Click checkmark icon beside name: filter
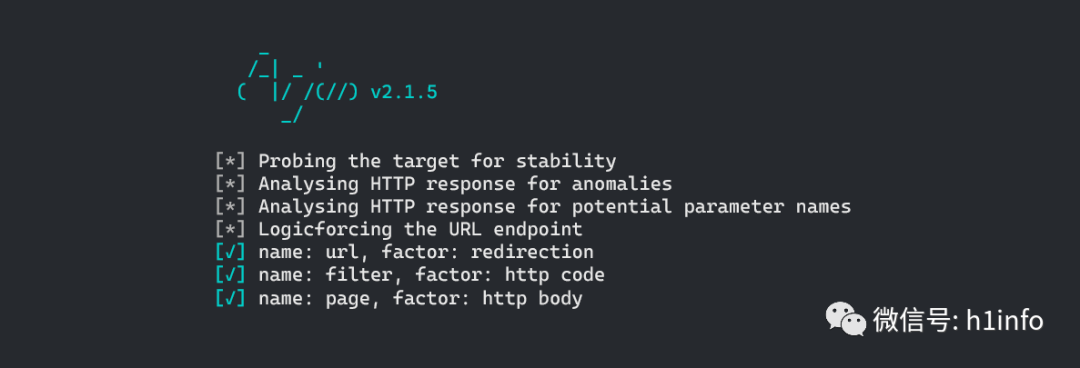This screenshot has width=1080, height=368. click(x=230, y=275)
